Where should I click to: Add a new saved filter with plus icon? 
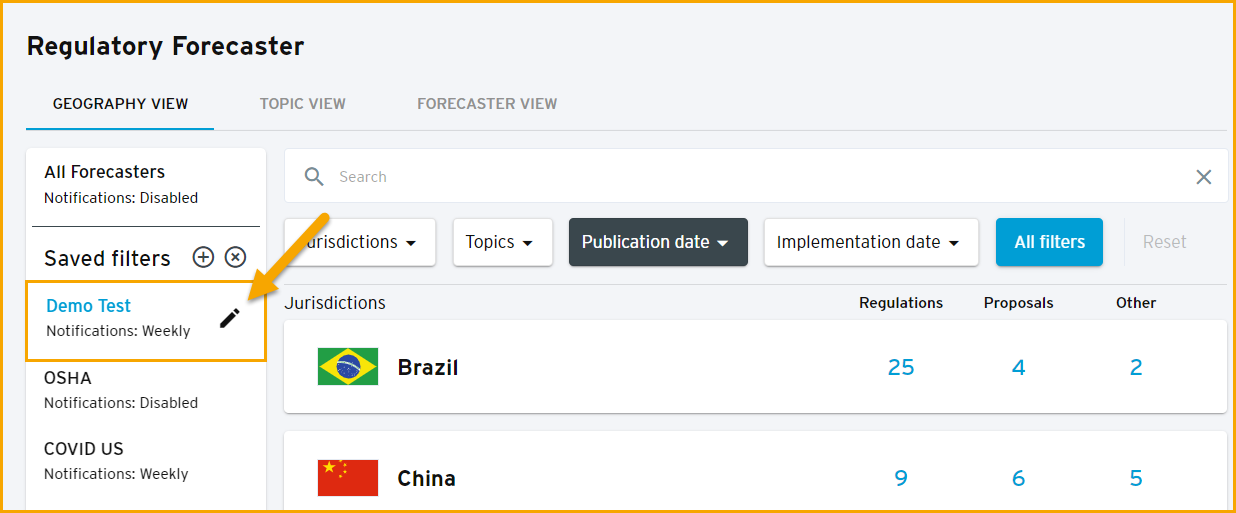pyautogui.click(x=203, y=258)
